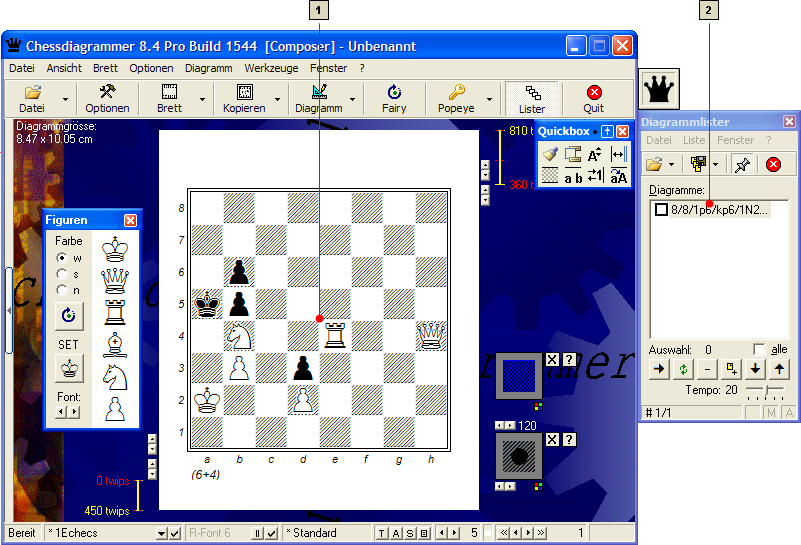Toggle checkmark next to 1Echecs font
Screen dimensions: 801x545
(x=175, y=533)
